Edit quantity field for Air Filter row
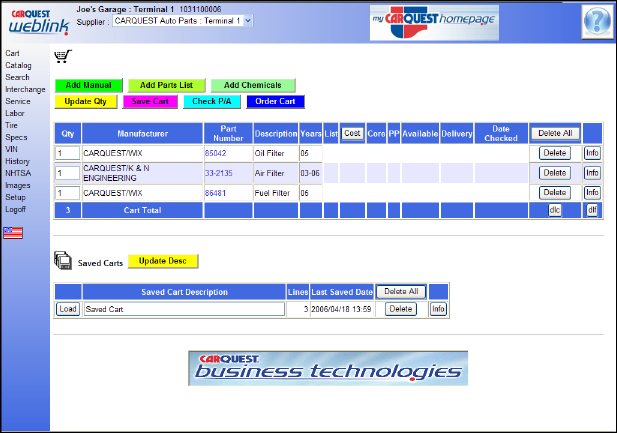The height and width of the screenshot is (433, 617). coord(67,173)
